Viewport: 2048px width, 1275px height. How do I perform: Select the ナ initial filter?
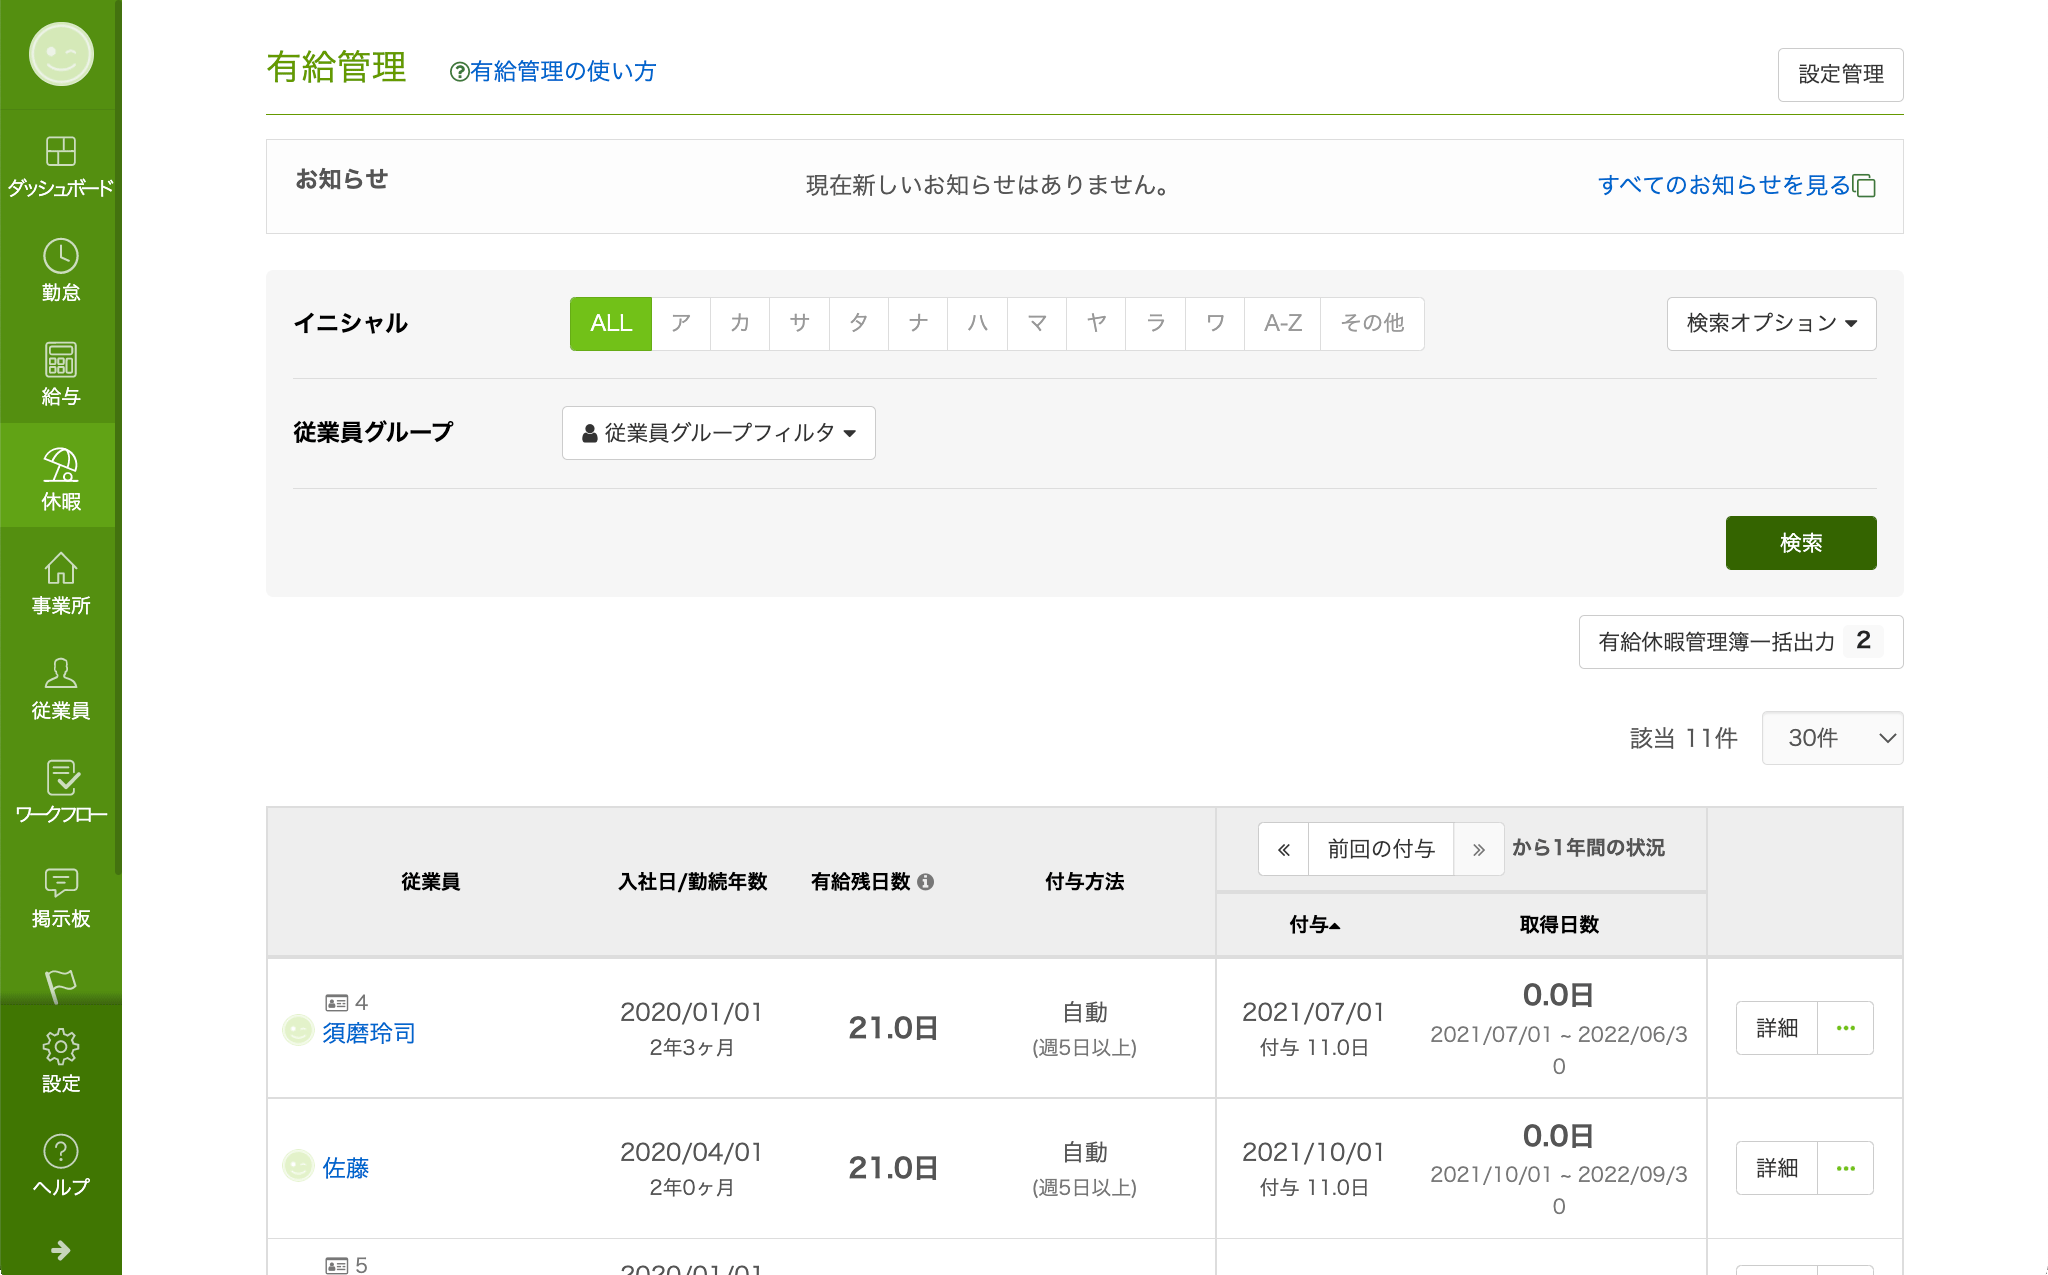tap(918, 323)
